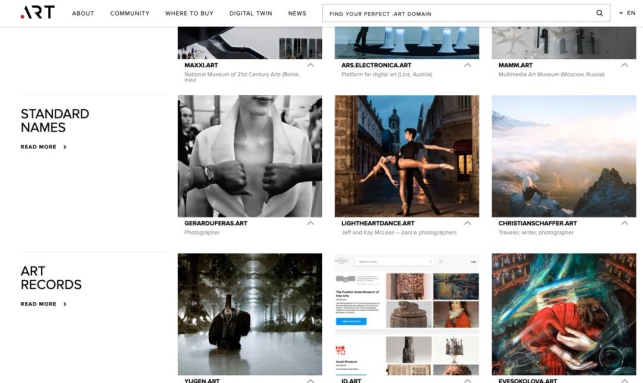Click arrow icon beside Art Records Read More
The image size is (643, 383).
[65, 304]
